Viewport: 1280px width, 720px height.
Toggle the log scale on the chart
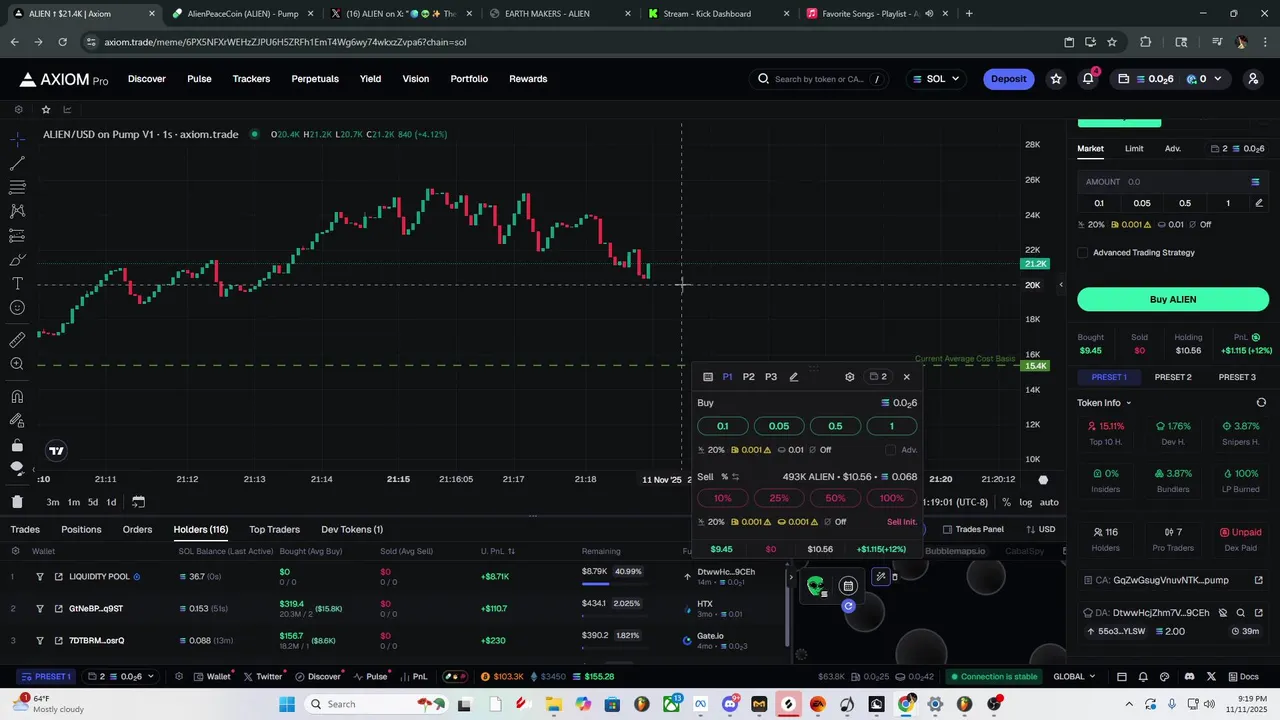1026,502
